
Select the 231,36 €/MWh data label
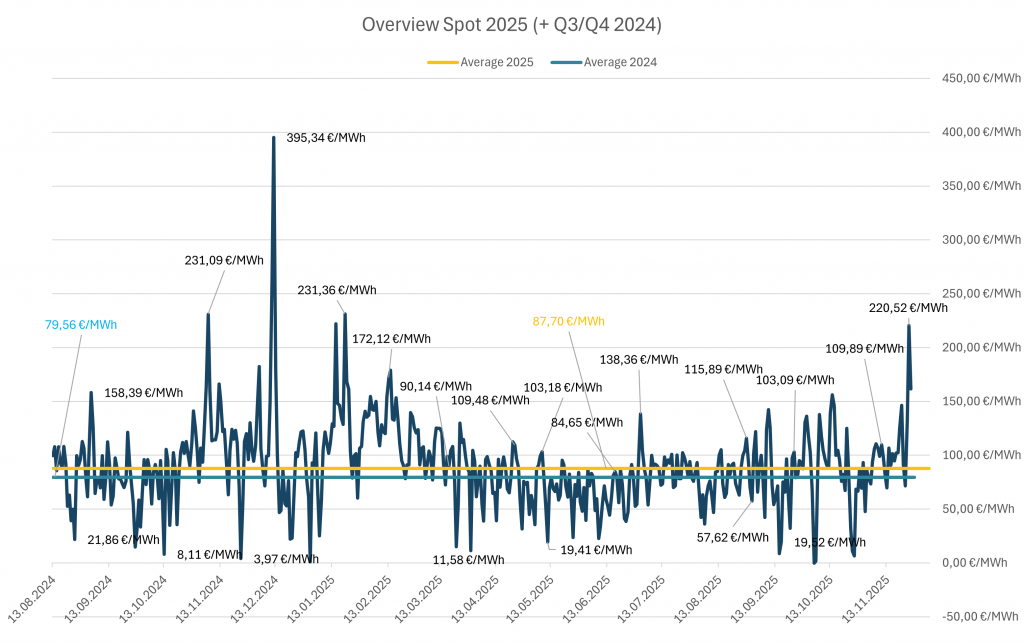point(337,290)
